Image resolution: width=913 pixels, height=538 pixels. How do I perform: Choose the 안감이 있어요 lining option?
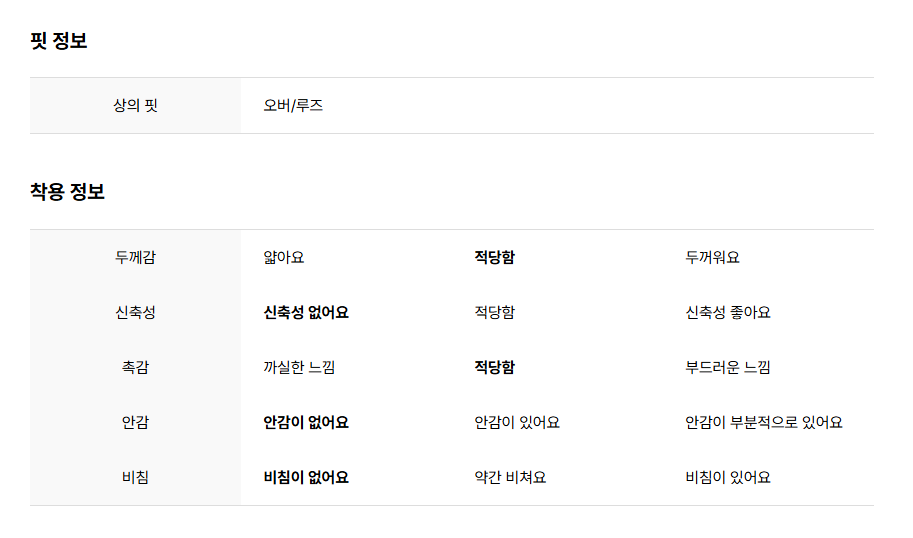point(516,423)
